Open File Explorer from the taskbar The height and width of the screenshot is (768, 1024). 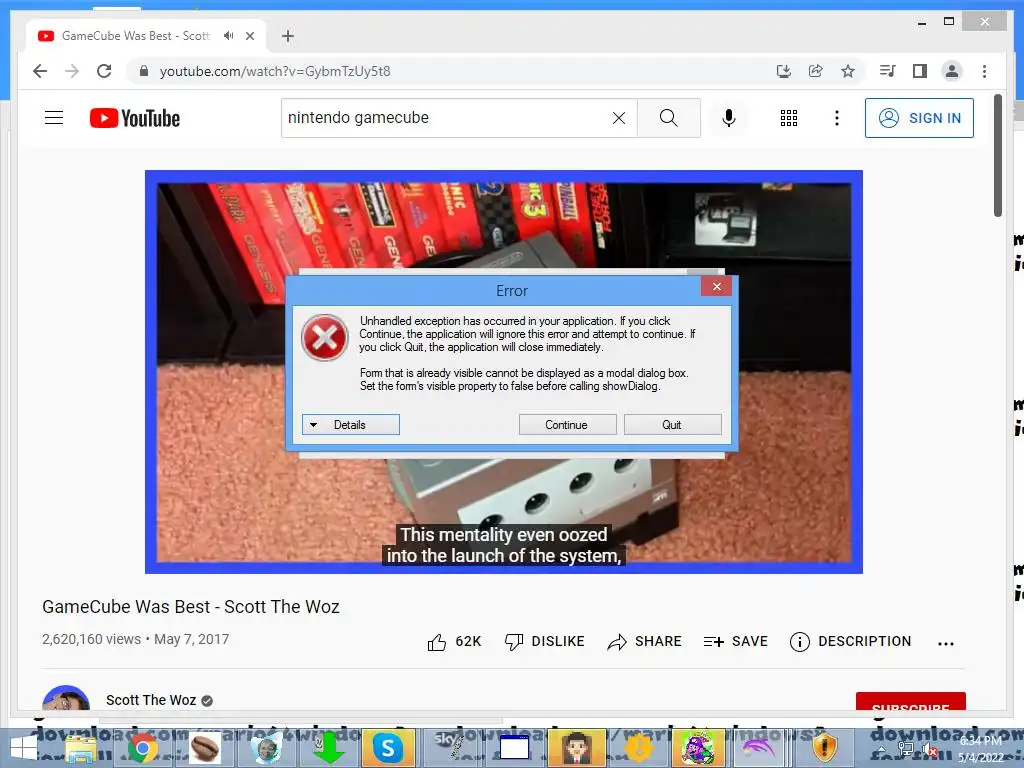tap(81, 749)
